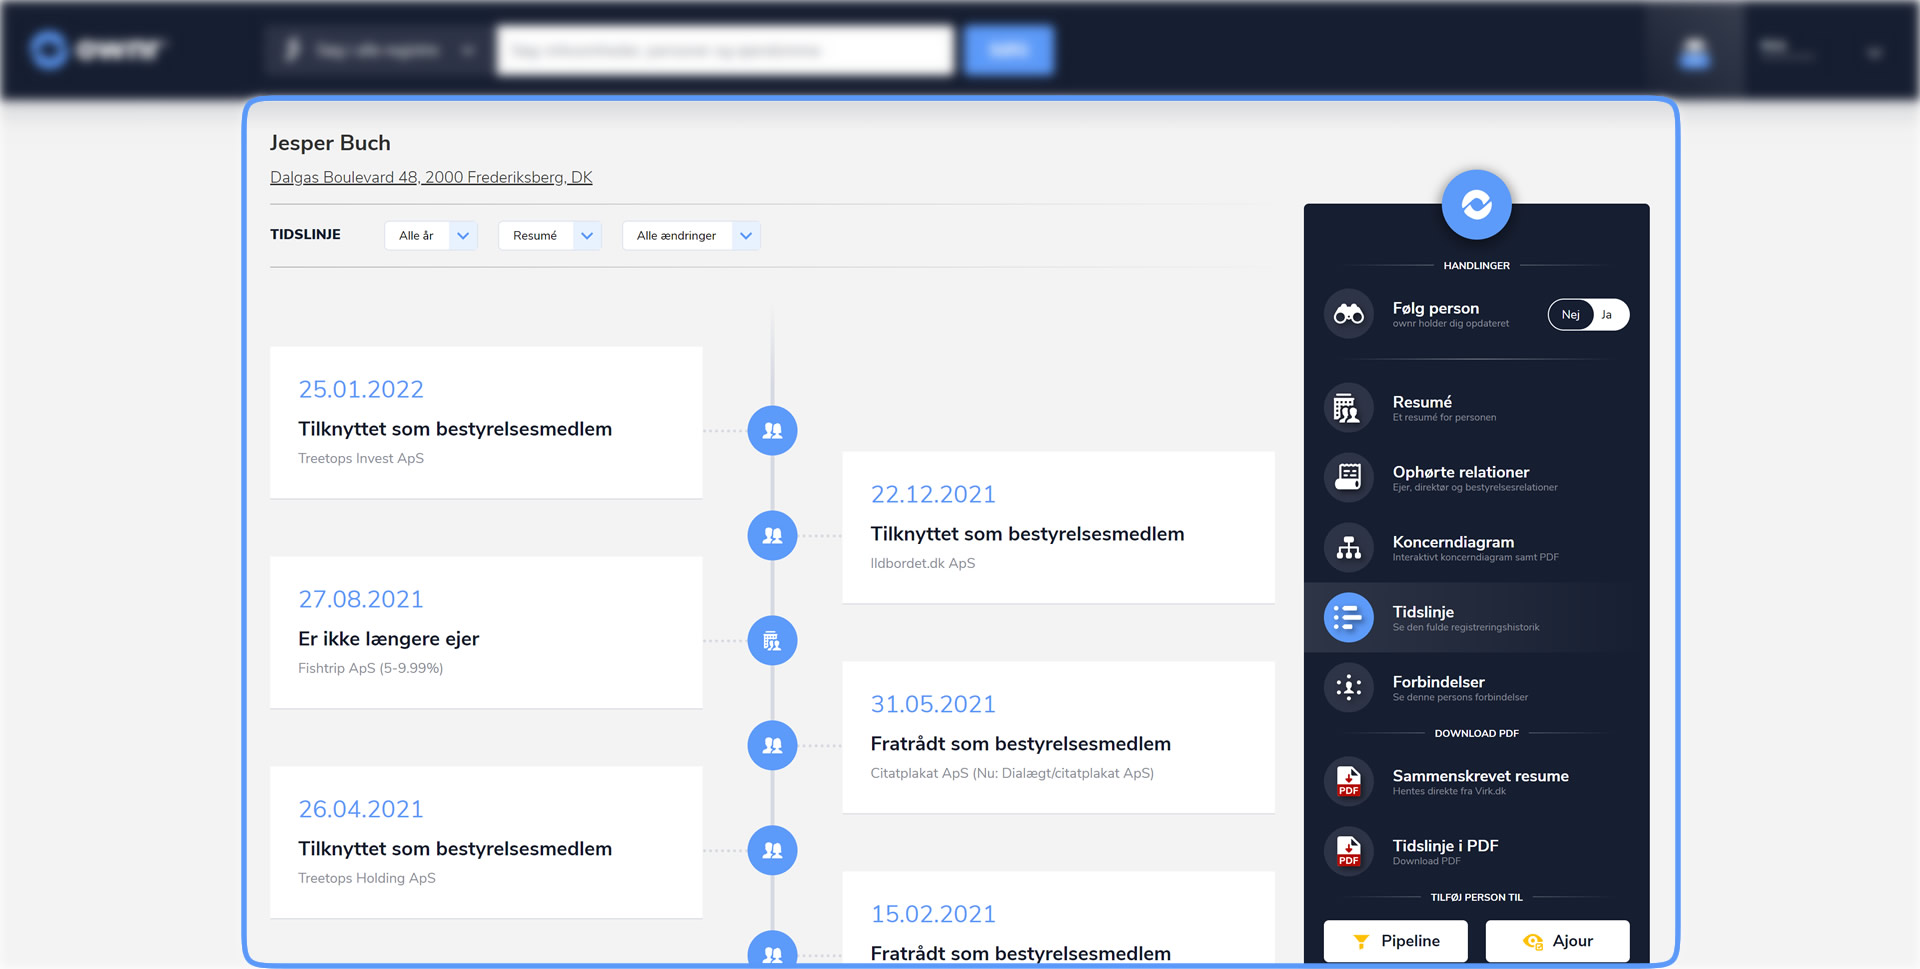
Task: Click the Sammenskrevet resume PDF icon
Action: [x=1348, y=782]
